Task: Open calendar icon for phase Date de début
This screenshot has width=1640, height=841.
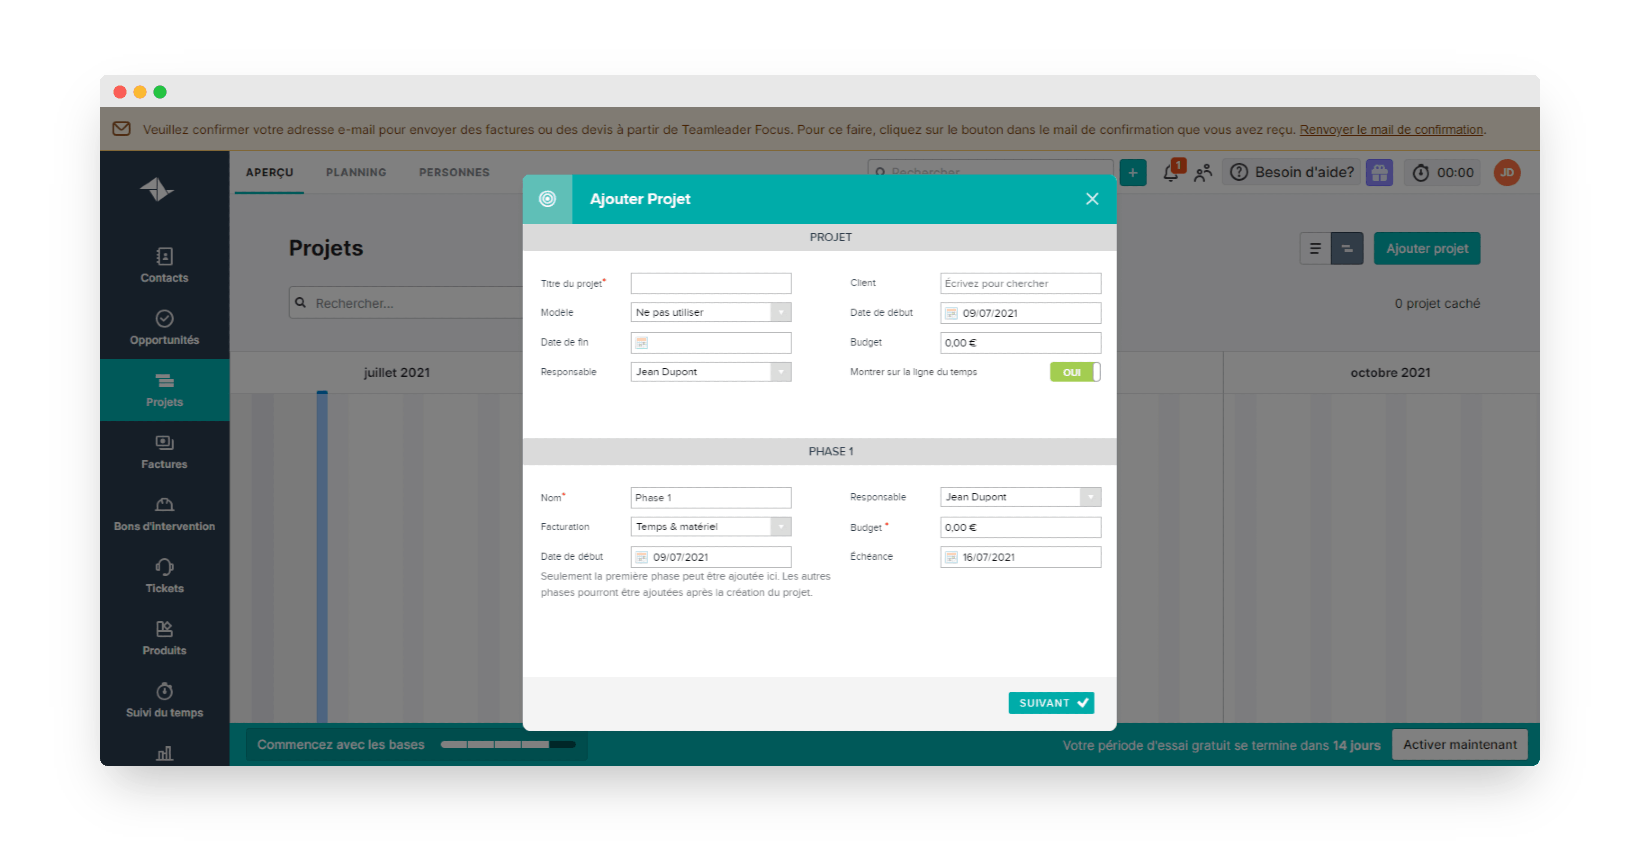Action: tap(642, 557)
